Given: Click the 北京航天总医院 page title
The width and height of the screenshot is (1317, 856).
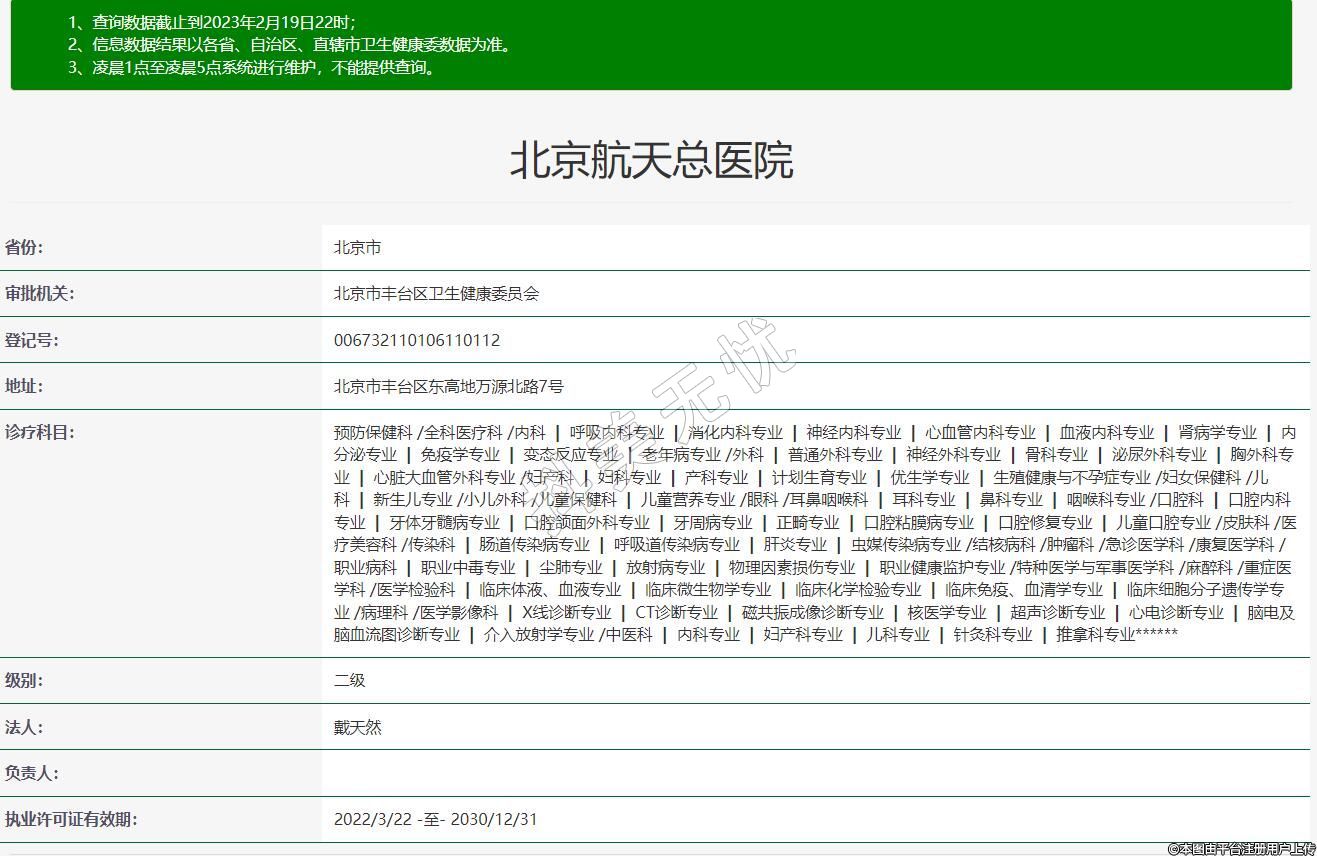Looking at the screenshot, I should tap(651, 160).
